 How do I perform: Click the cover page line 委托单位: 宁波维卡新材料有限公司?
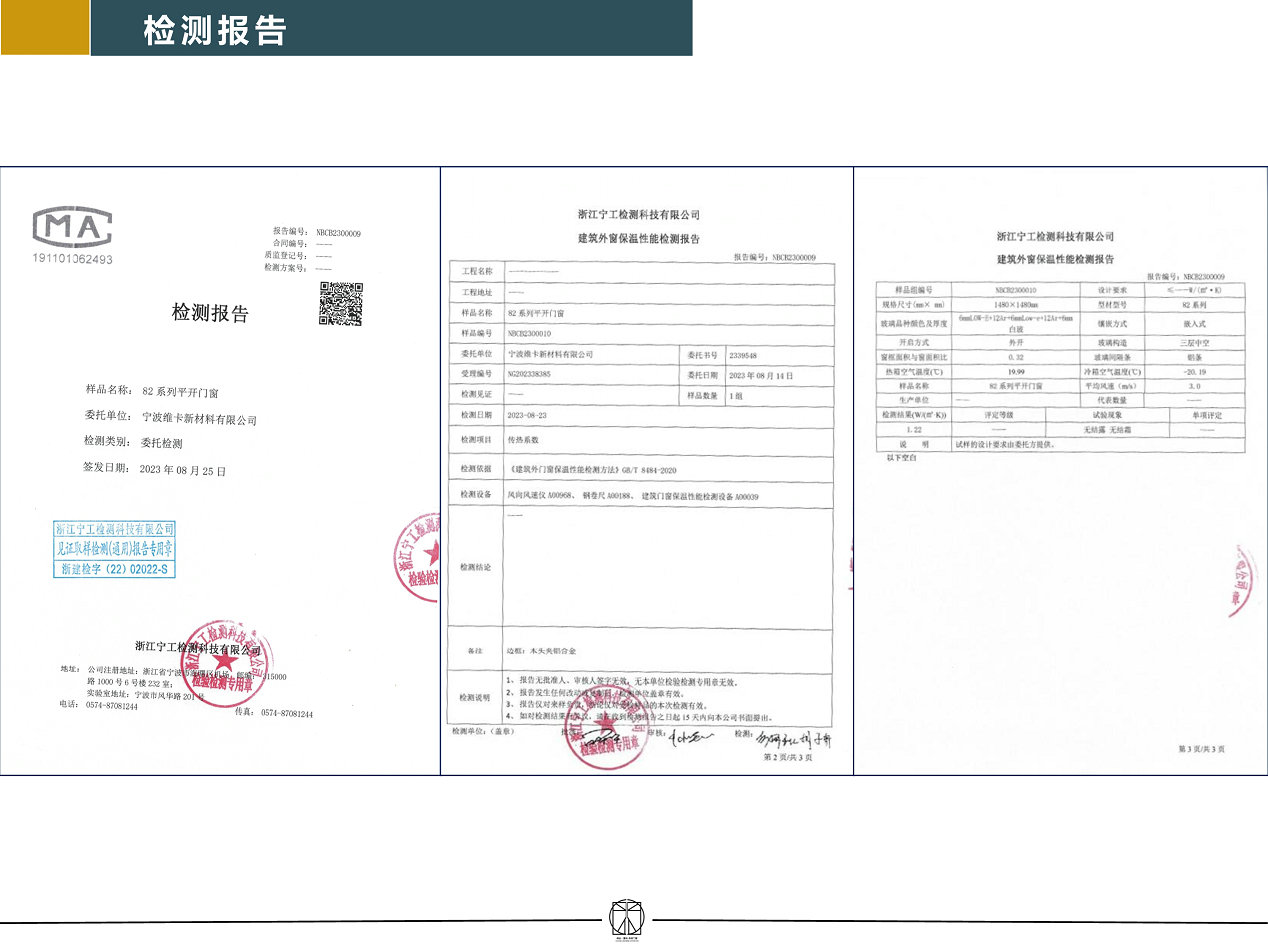tap(172, 418)
